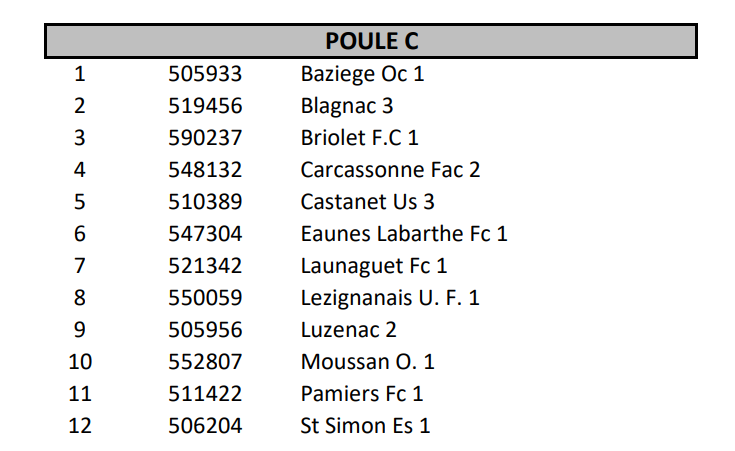The image size is (735, 451).
Task: Select club number 590237
Action: click(205, 138)
